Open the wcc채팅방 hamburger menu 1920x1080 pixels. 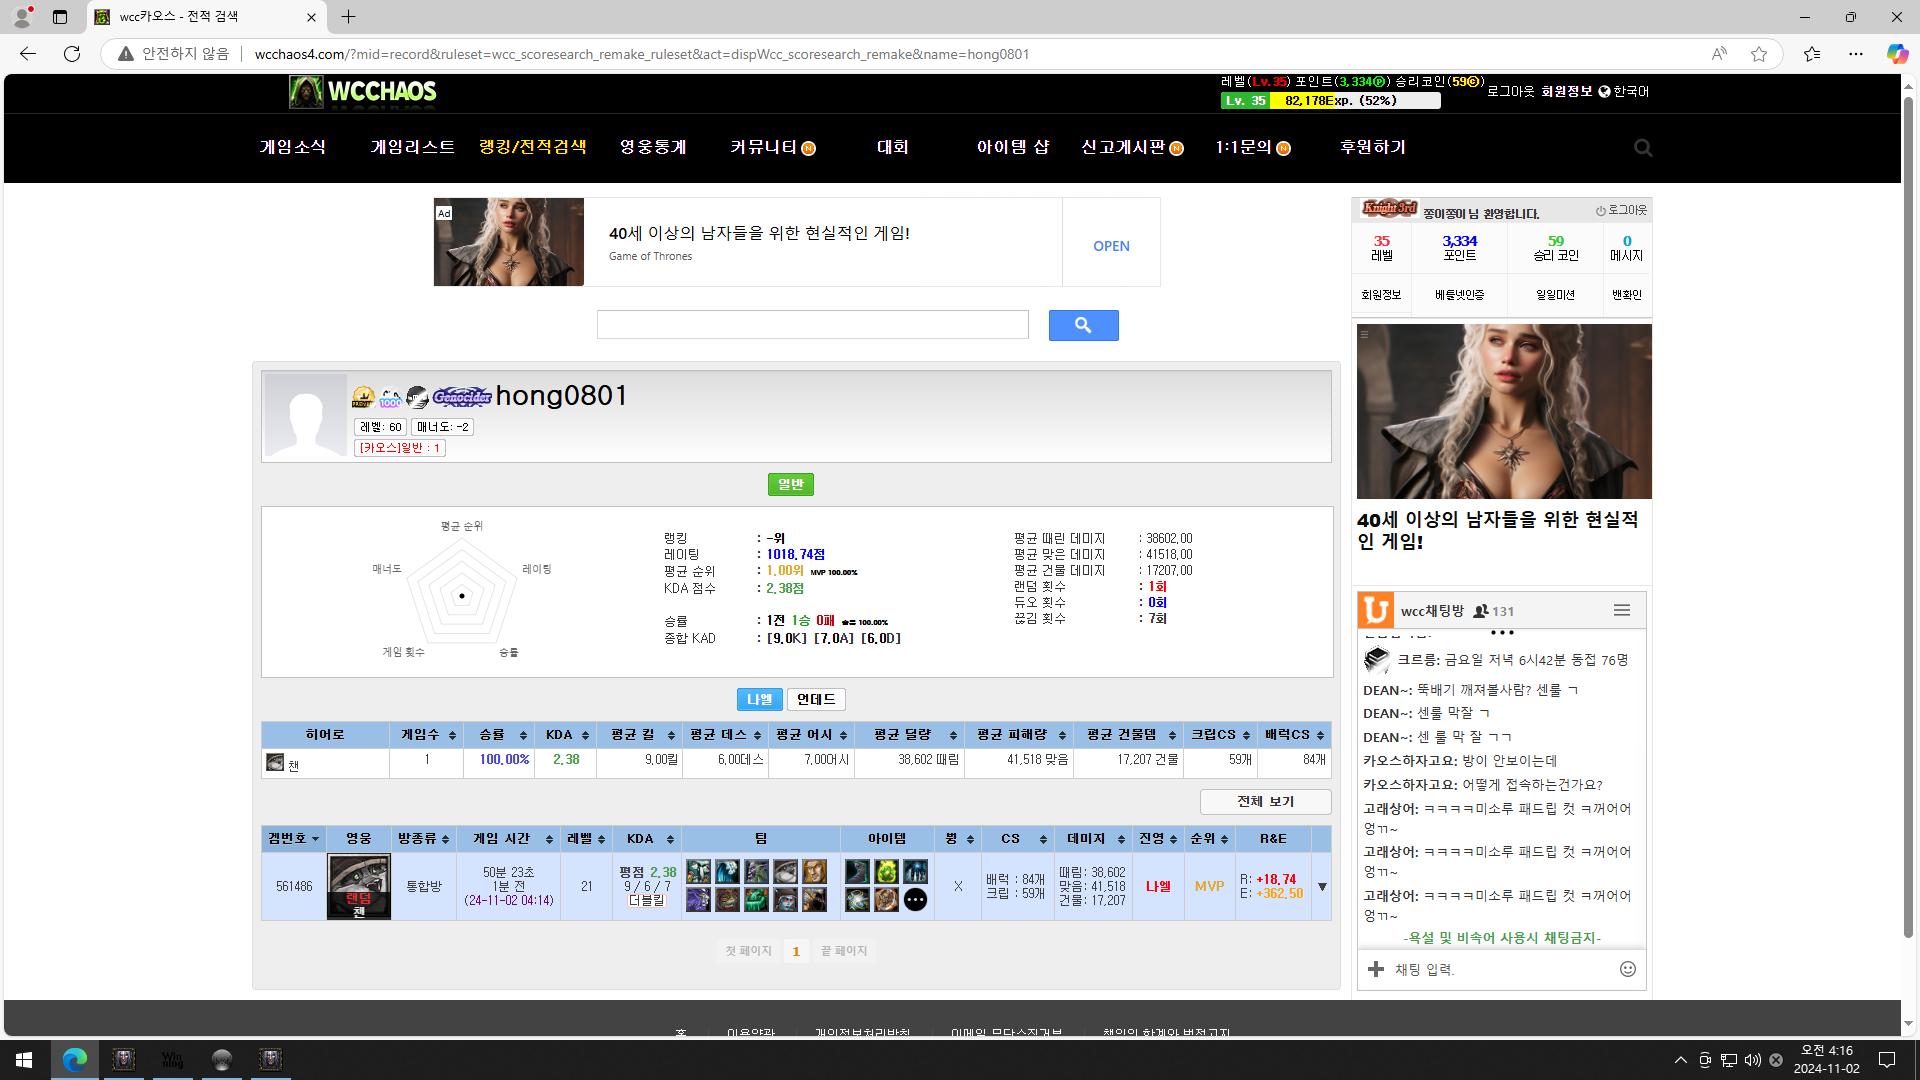pos(1622,610)
